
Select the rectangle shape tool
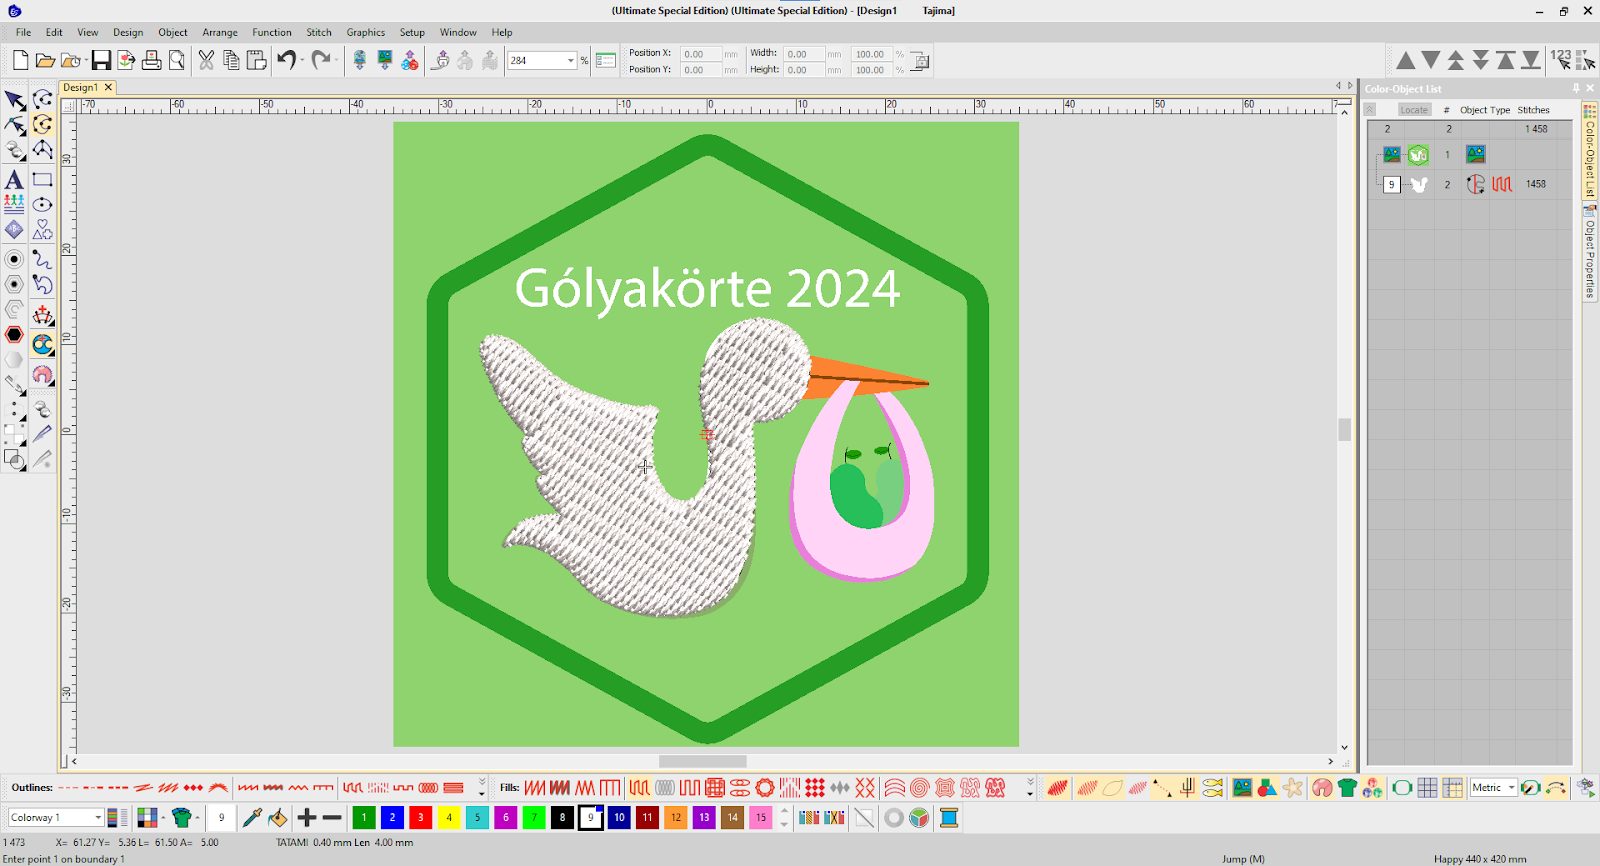click(x=42, y=180)
